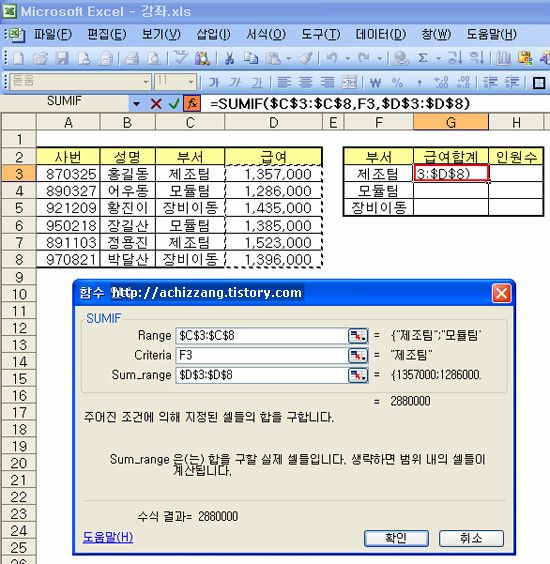
Task: Click the AutoSum sigma icon
Action: pos(423,58)
